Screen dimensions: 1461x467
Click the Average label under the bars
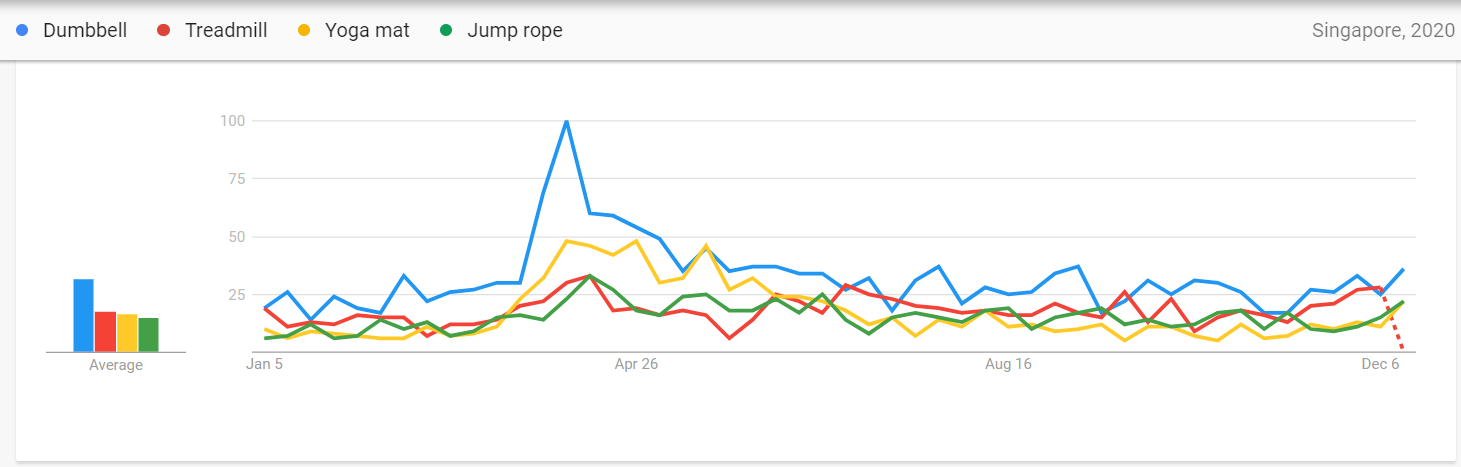point(116,365)
